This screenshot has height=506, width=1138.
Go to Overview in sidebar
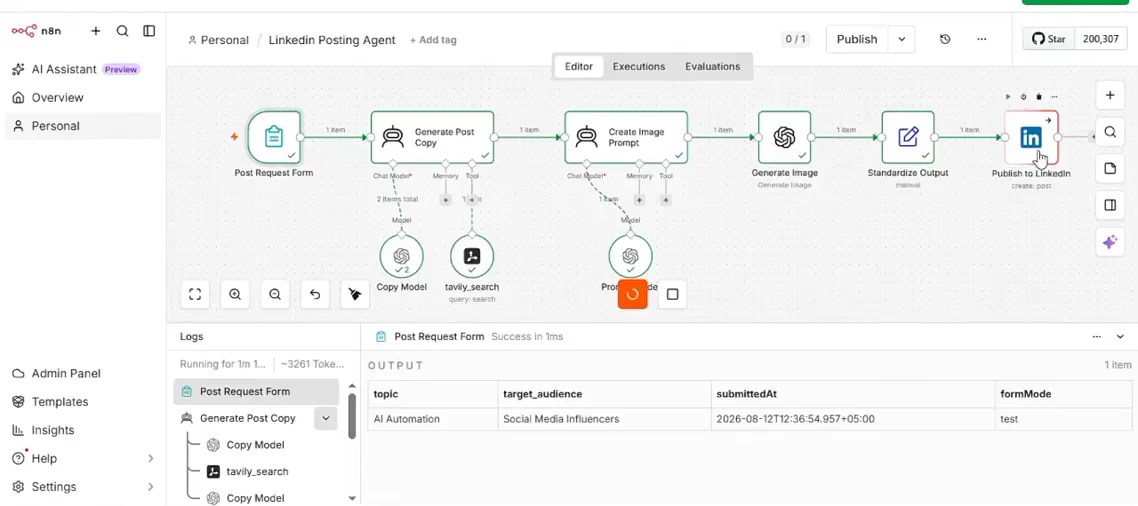(x=83, y=97)
